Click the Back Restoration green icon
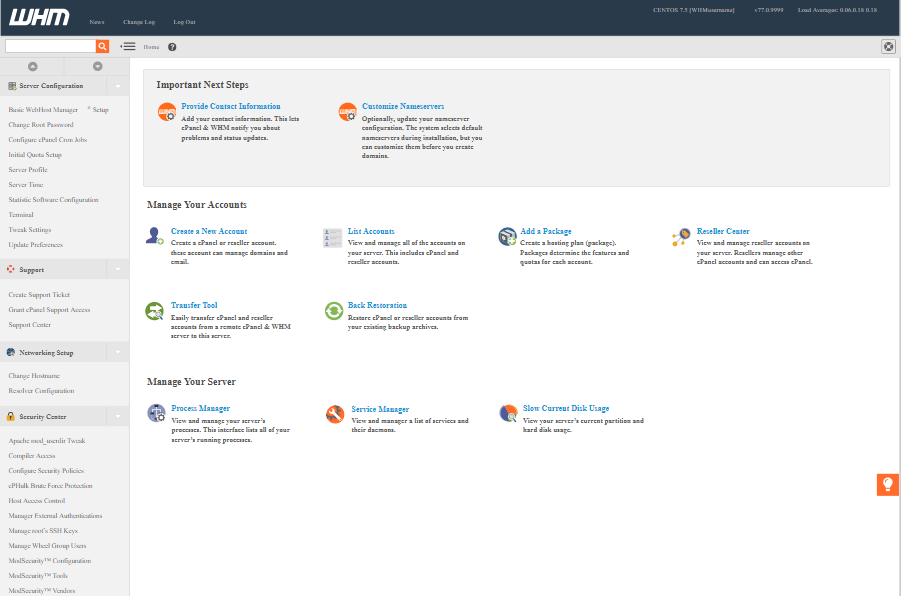901x596 pixels. [x=334, y=311]
